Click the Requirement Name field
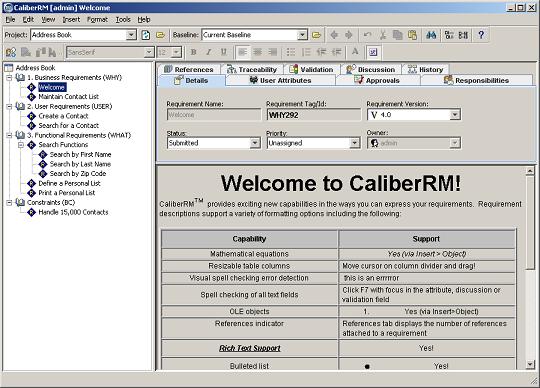Image resolution: width=540 pixels, height=388 pixels. pyautogui.click(x=214, y=115)
